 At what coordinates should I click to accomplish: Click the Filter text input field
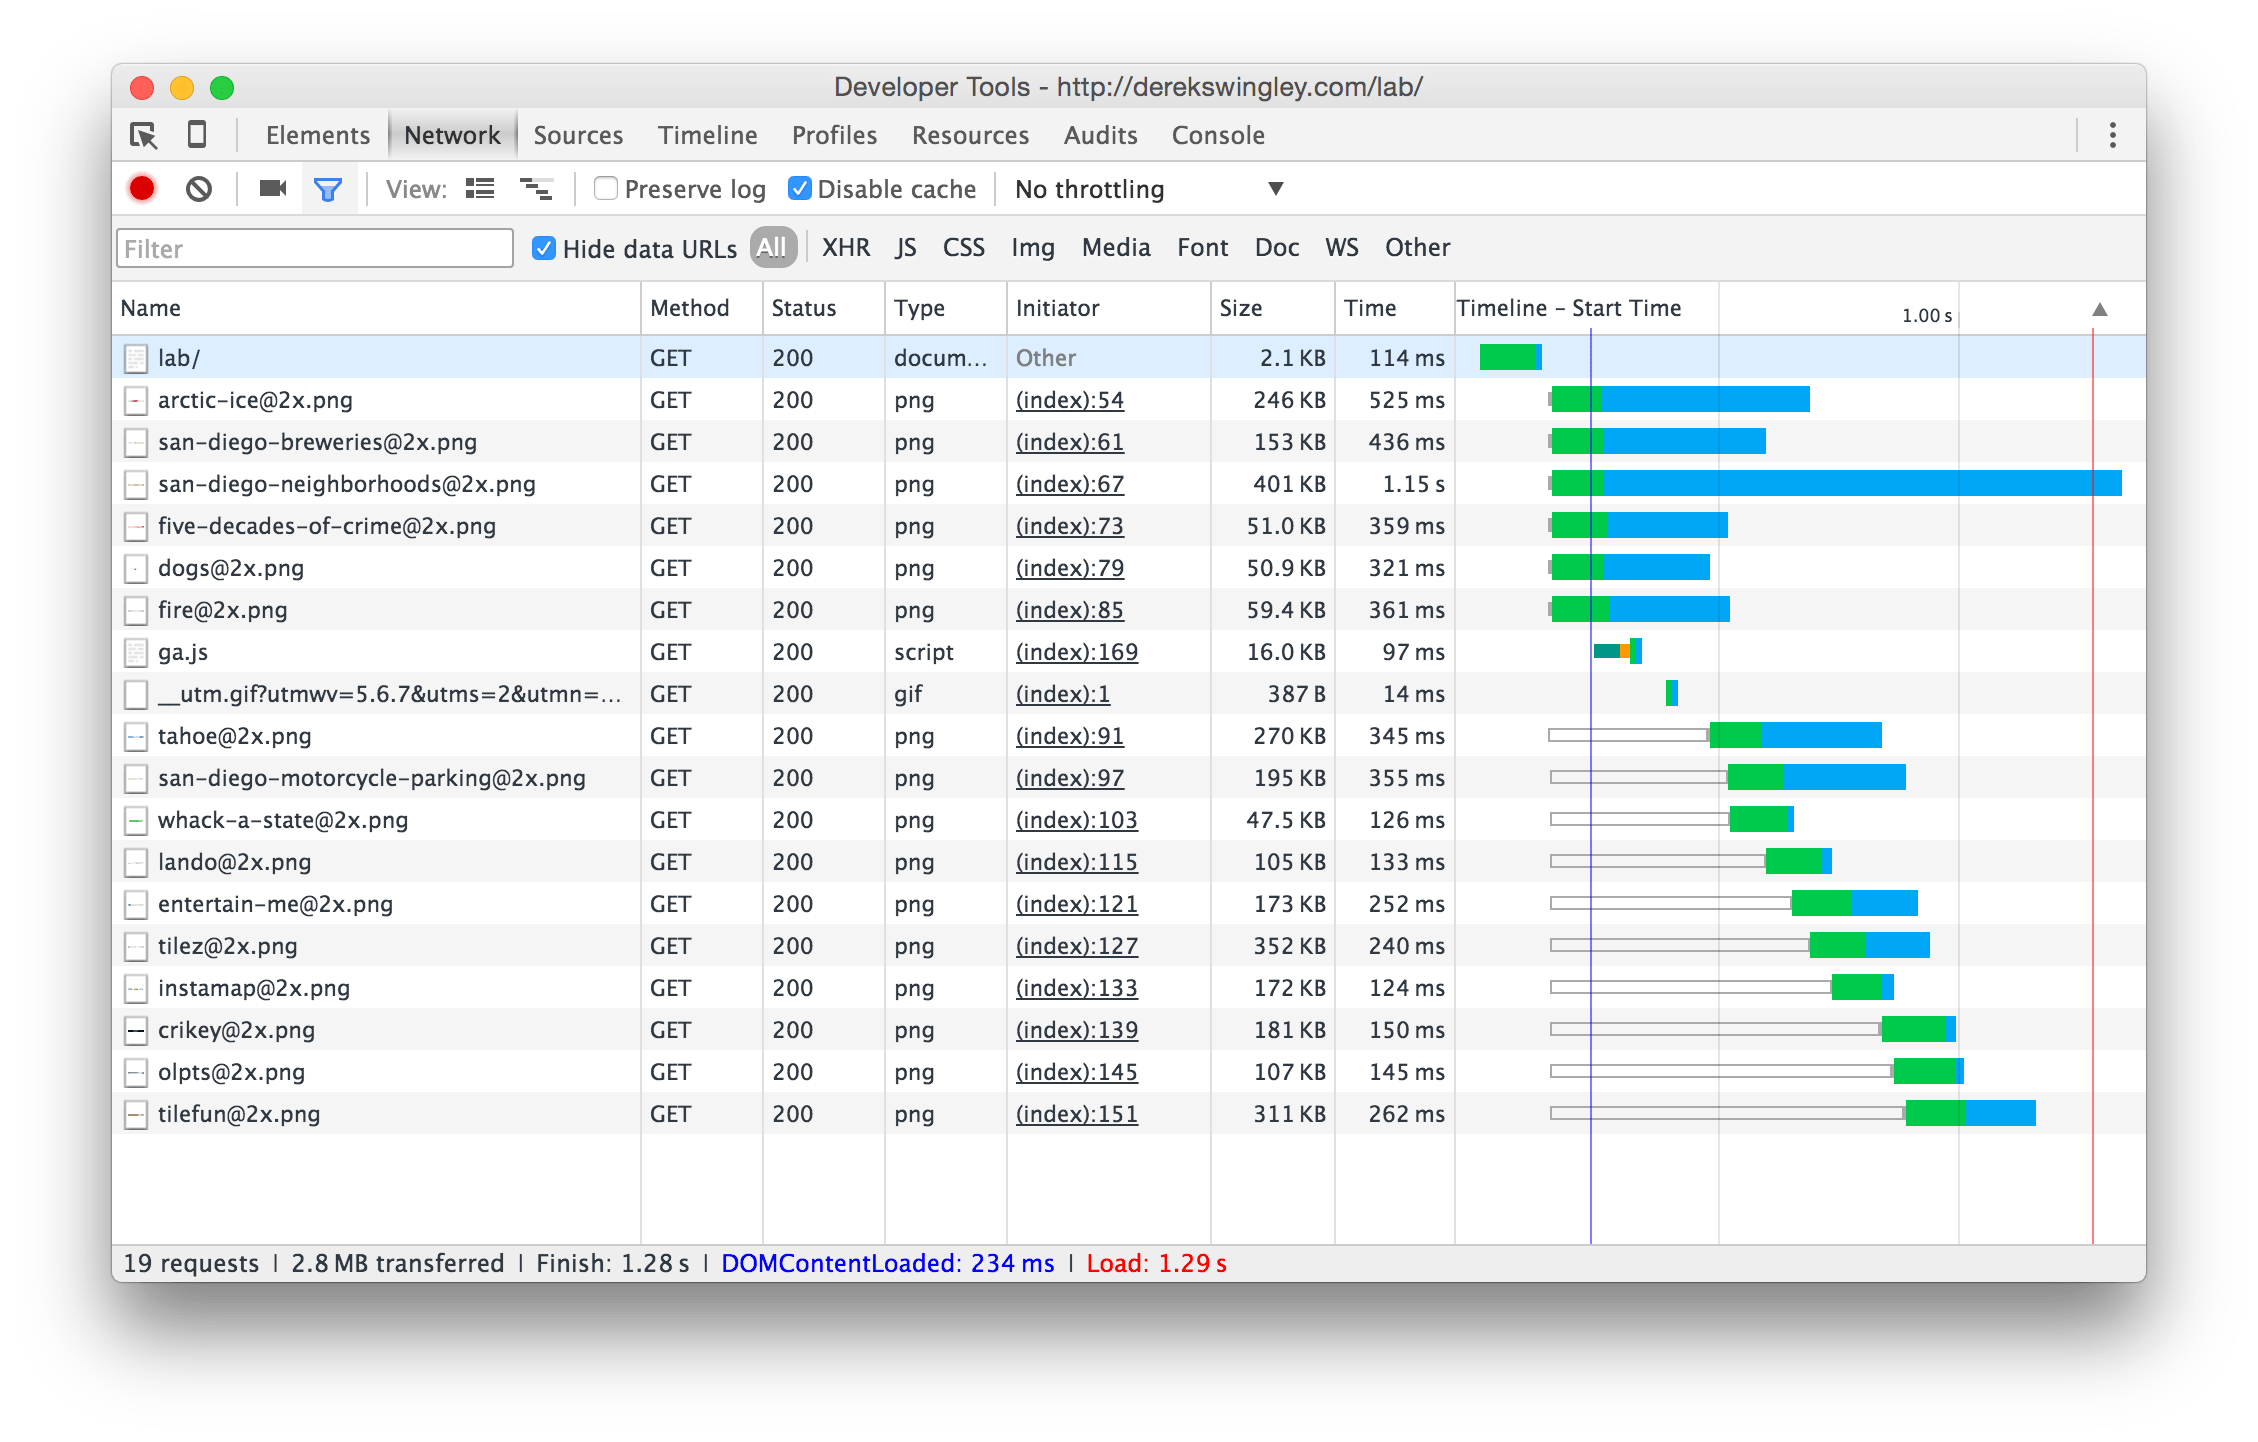click(x=315, y=248)
